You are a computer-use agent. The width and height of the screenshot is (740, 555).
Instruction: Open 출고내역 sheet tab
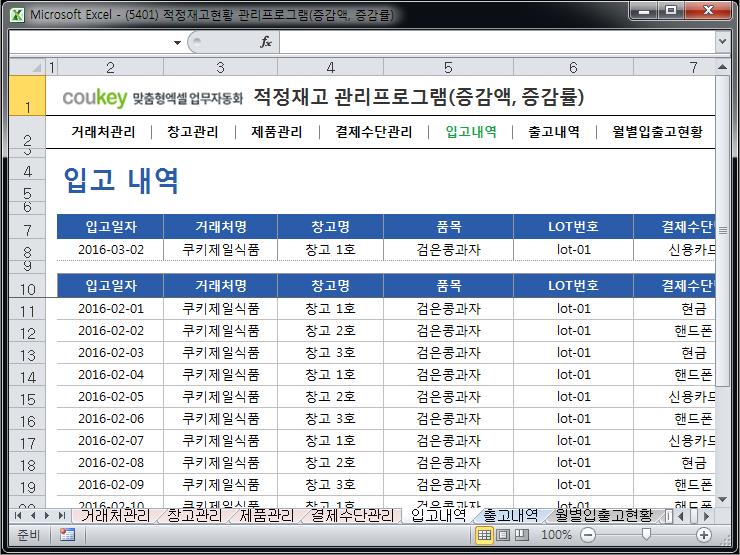click(x=511, y=515)
